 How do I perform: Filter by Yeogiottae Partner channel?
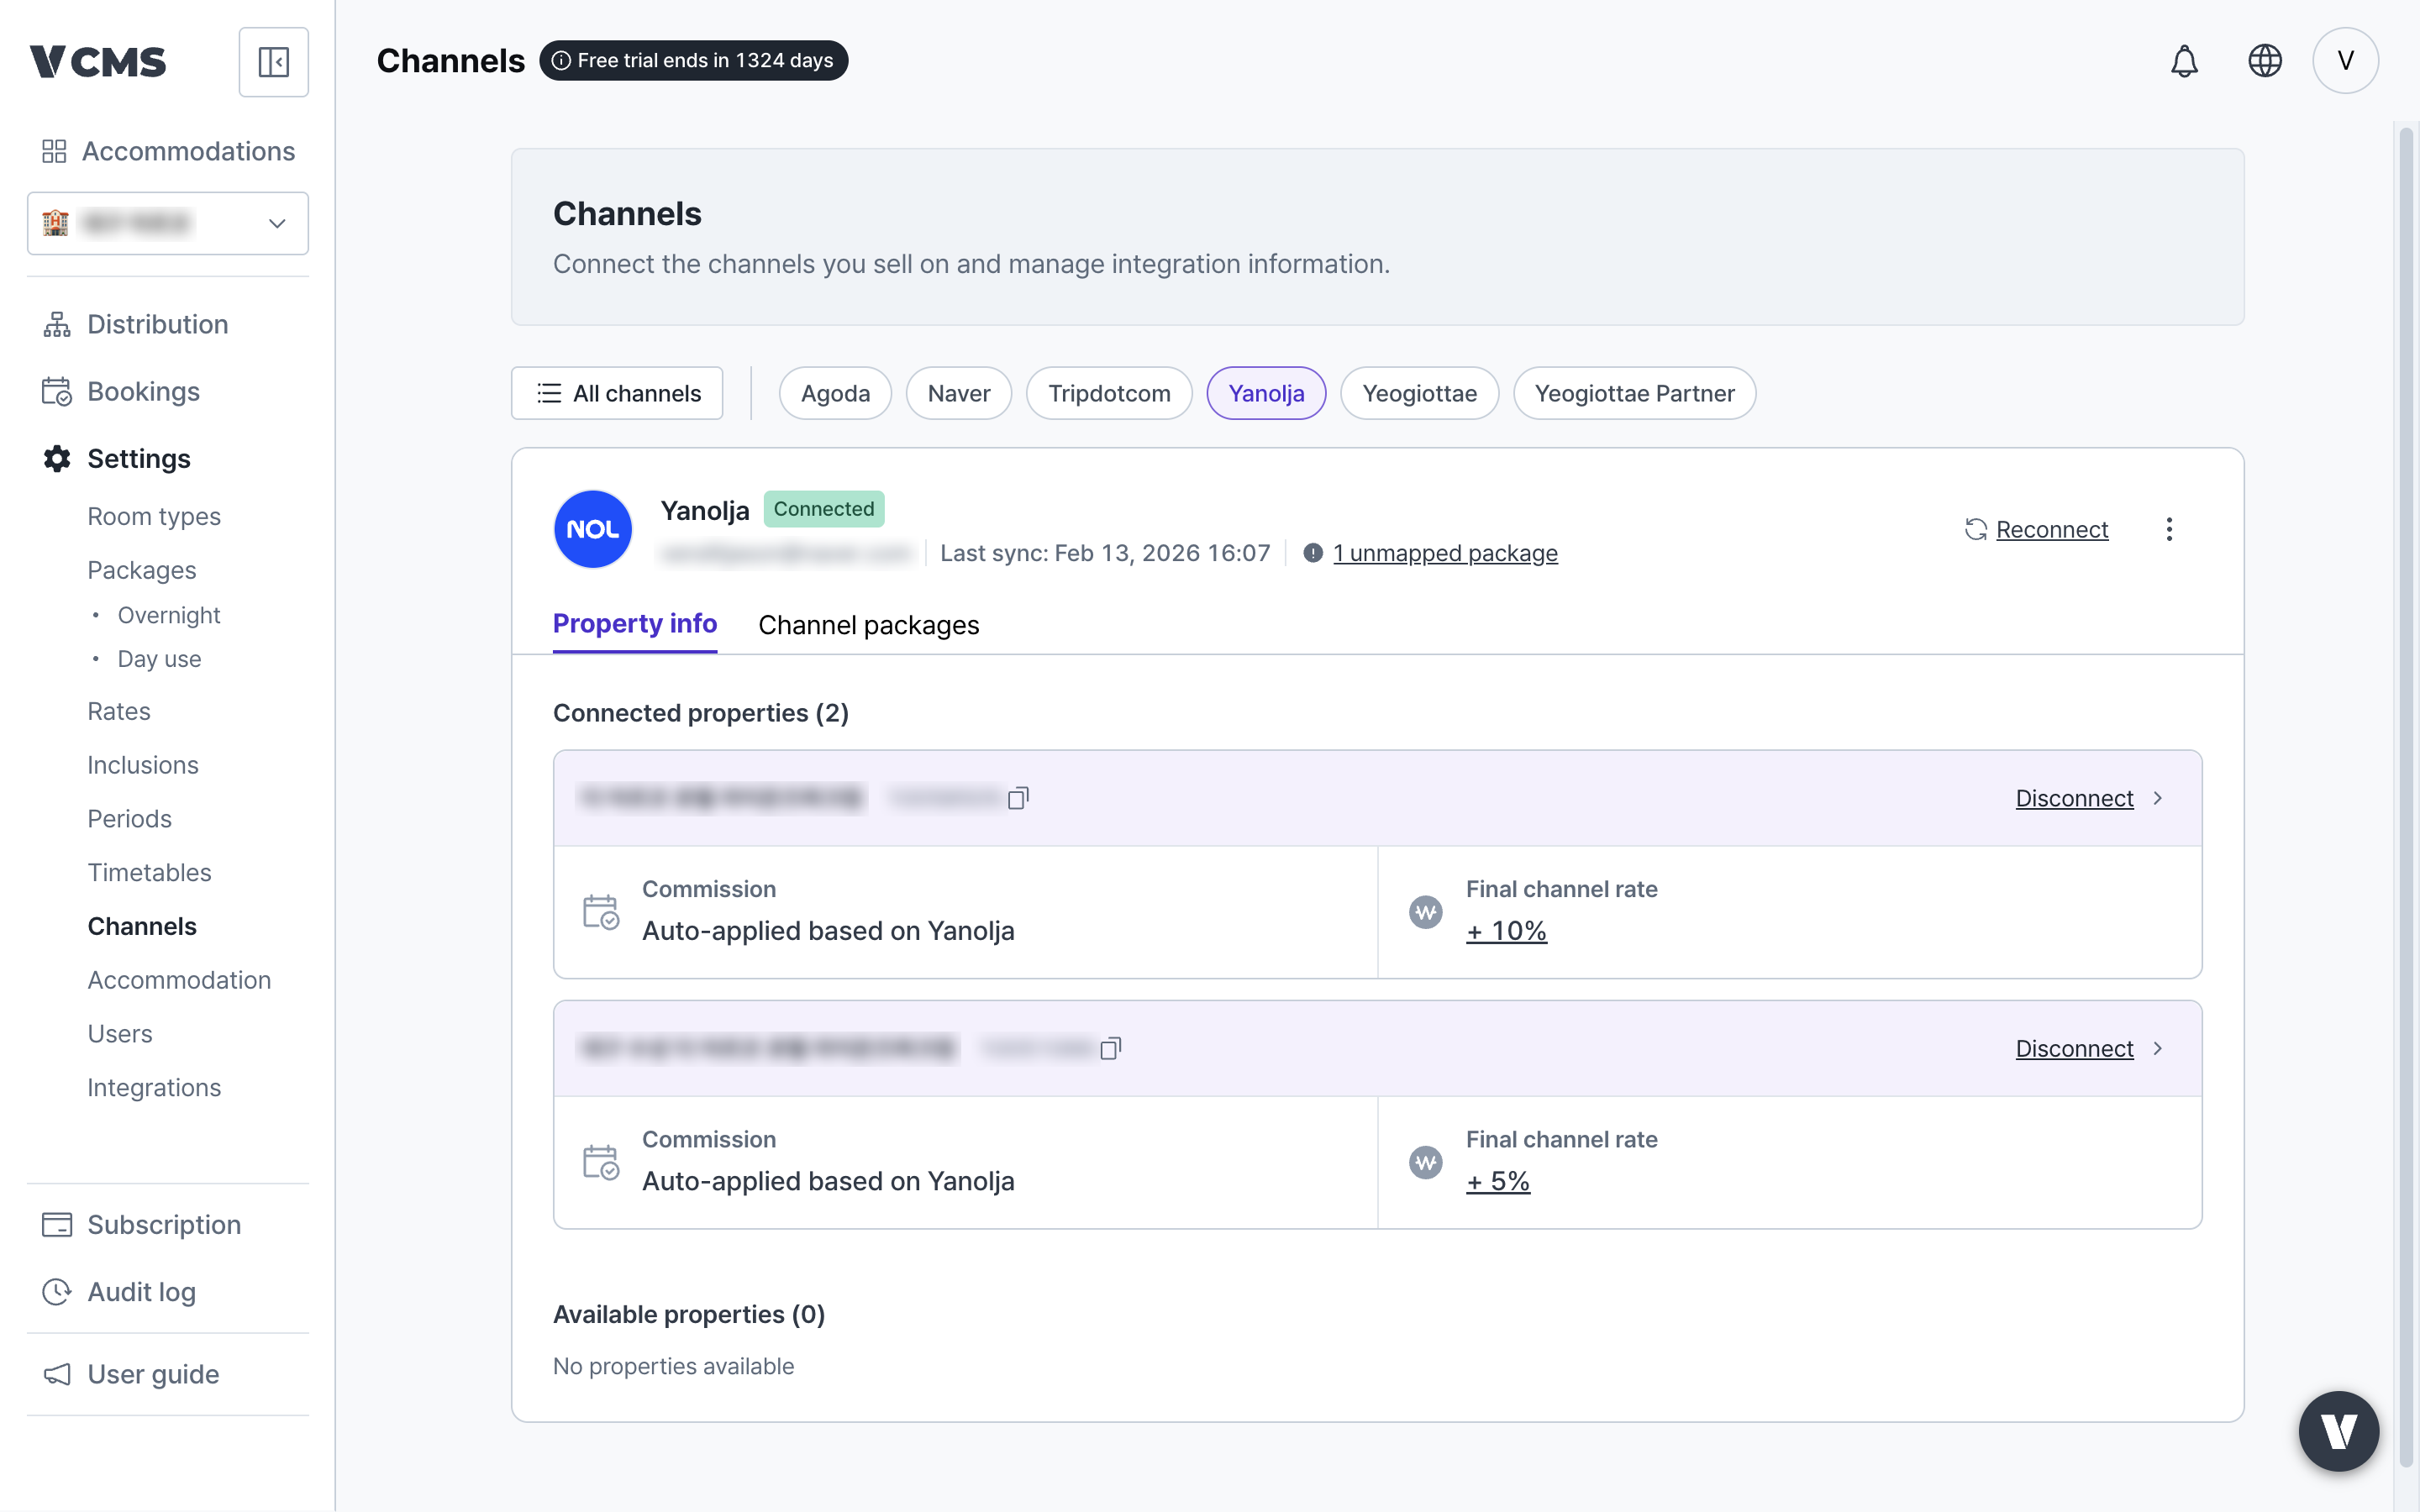tap(1634, 393)
